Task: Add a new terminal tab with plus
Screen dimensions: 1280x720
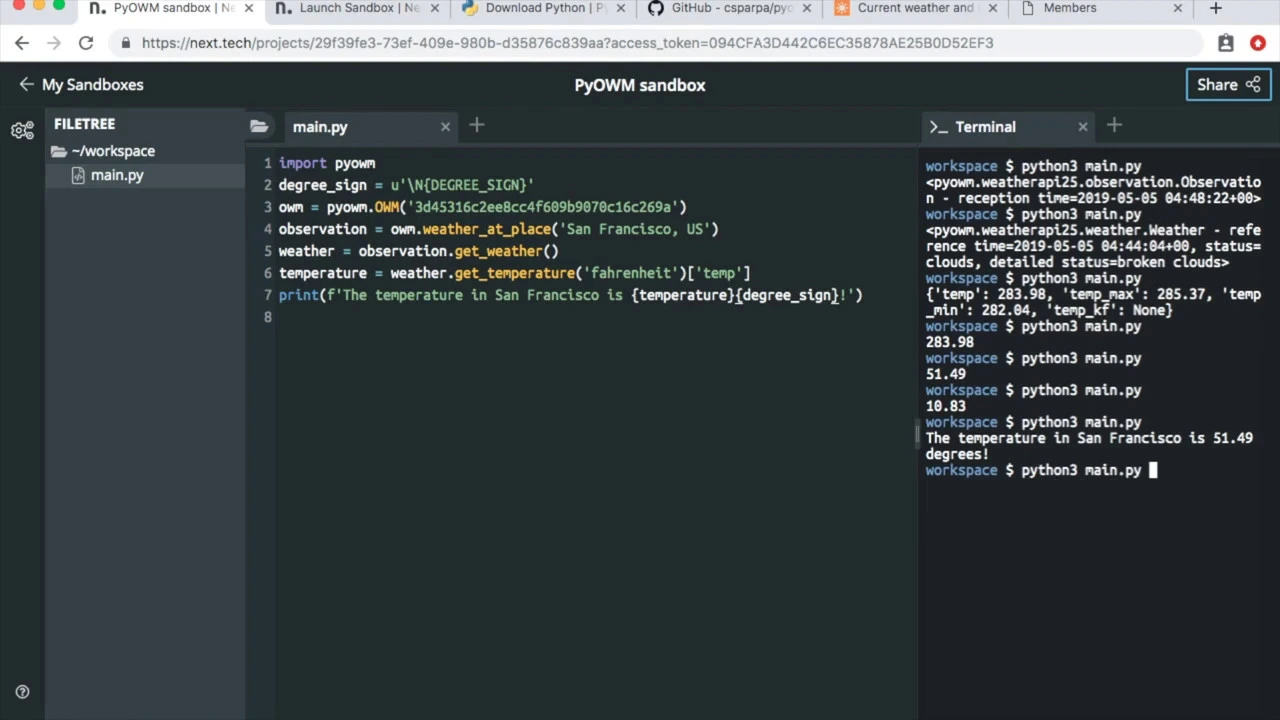Action: tap(1114, 125)
